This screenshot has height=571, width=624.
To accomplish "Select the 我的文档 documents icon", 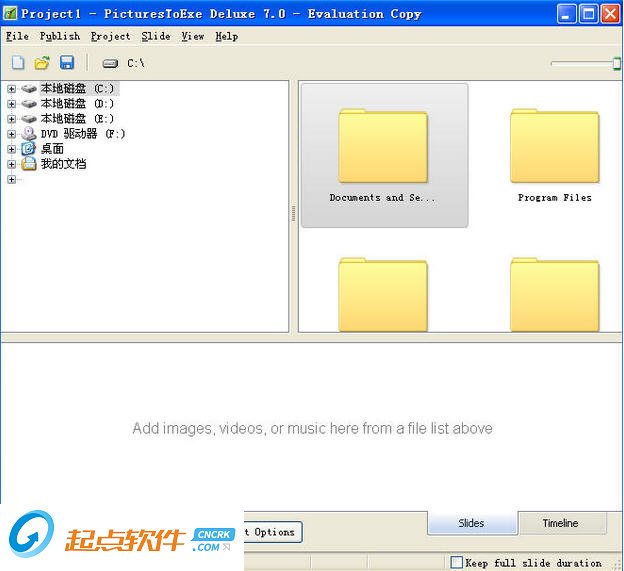I will coord(29,164).
